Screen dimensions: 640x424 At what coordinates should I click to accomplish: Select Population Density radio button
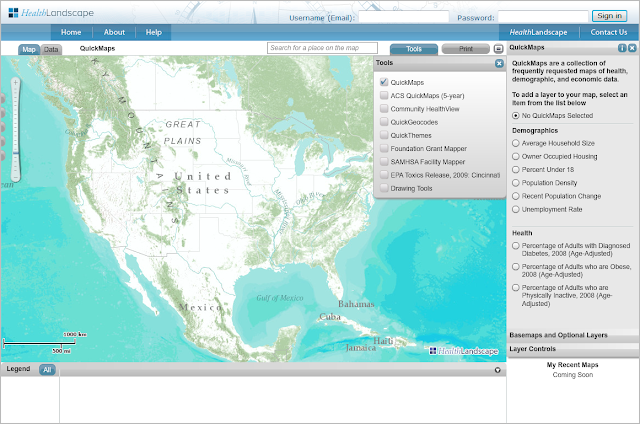point(516,183)
